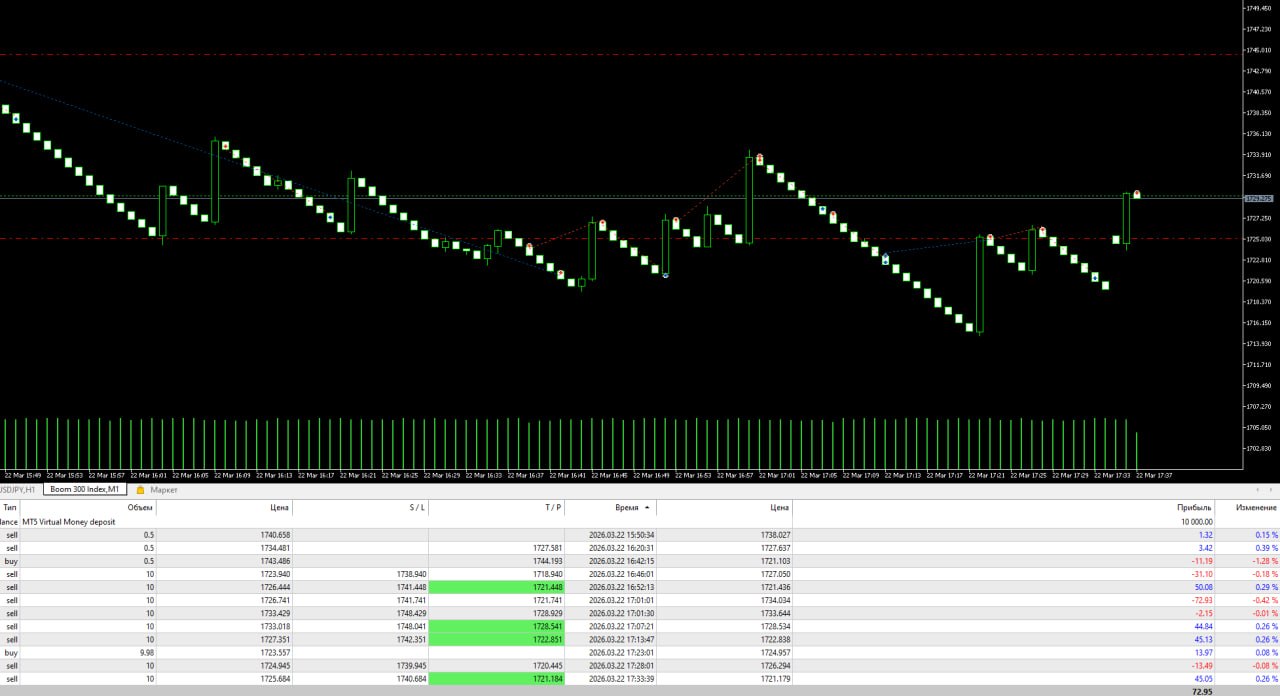This screenshot has height=696, width=1280.
Task: Click the tab scroll right arrow
Action: point(1272,490)
